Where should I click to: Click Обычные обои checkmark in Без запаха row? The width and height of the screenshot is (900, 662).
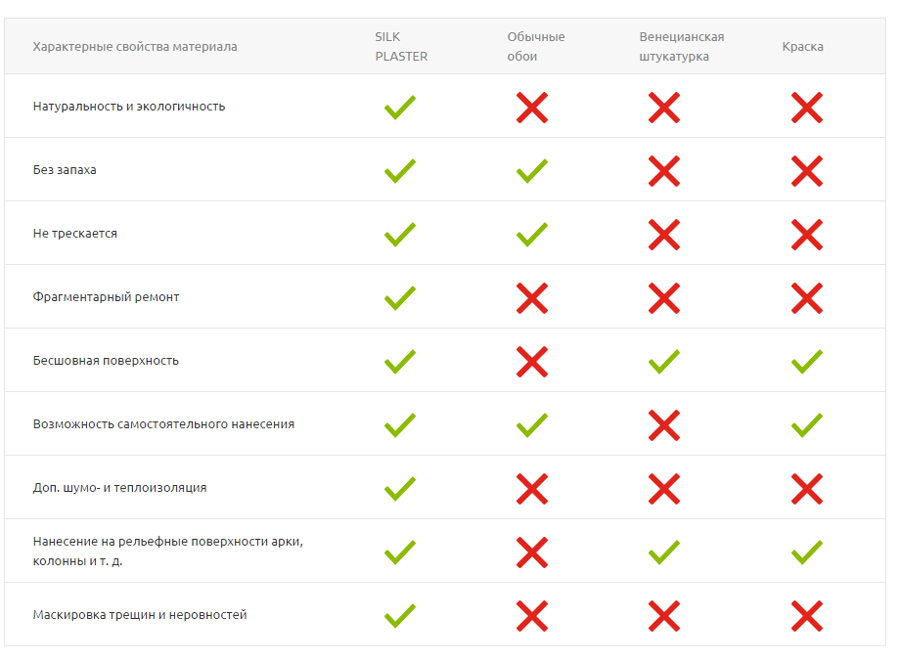[x=532, y=171]
